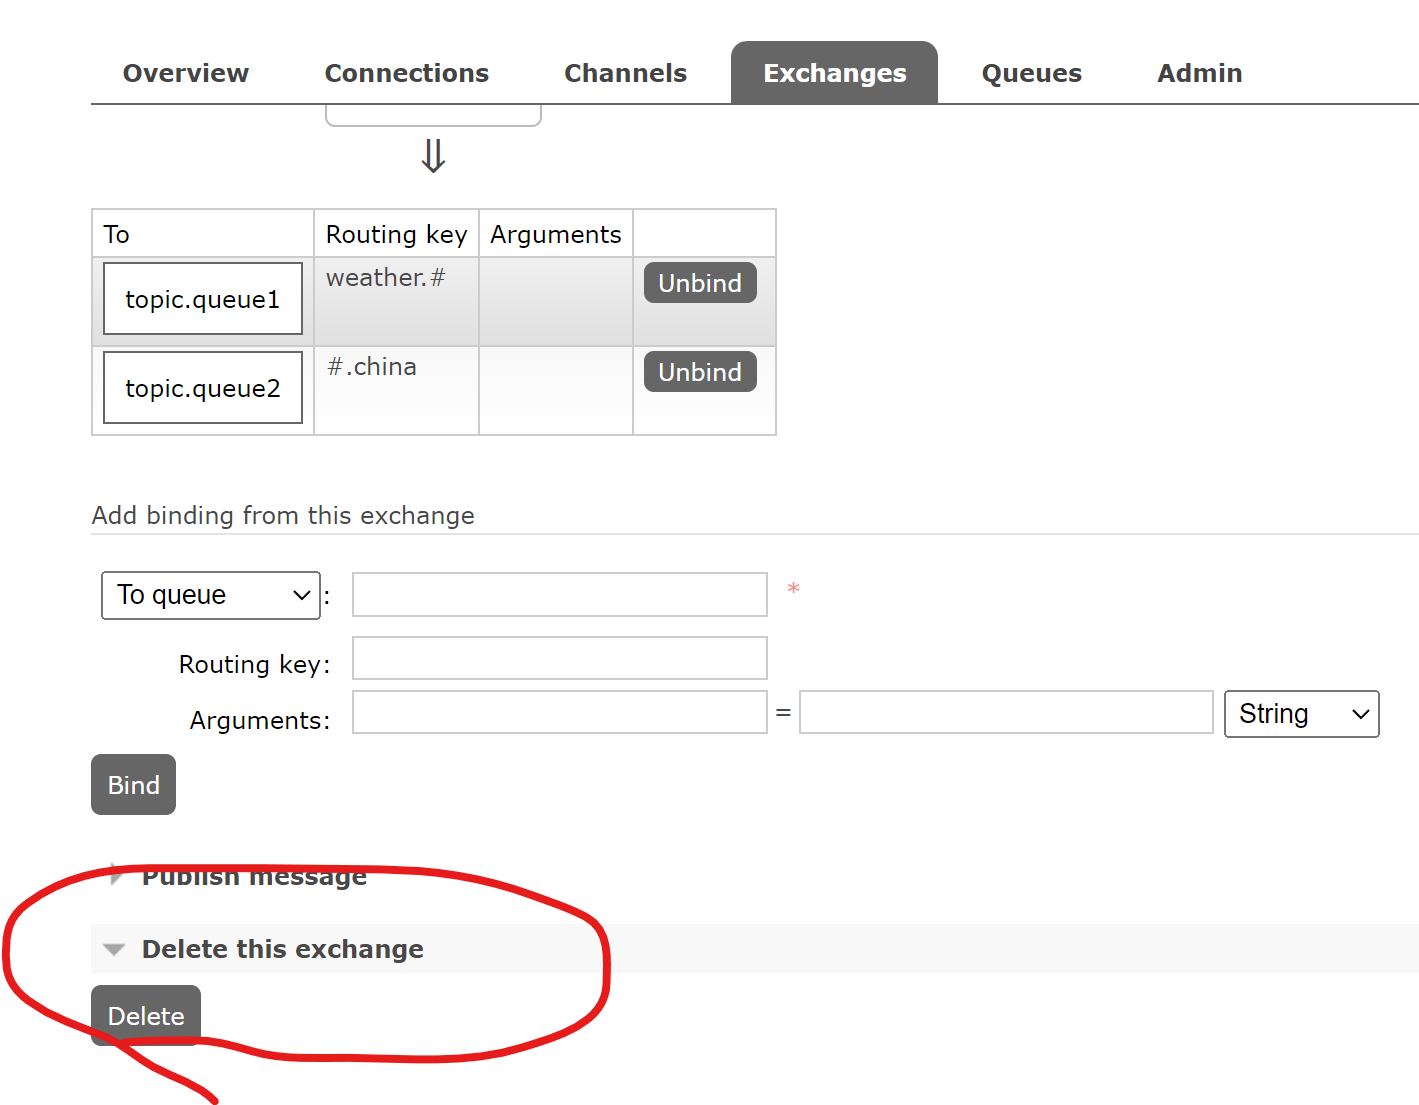
Task: Open the Admin tab
Action: coord(1199,72)
